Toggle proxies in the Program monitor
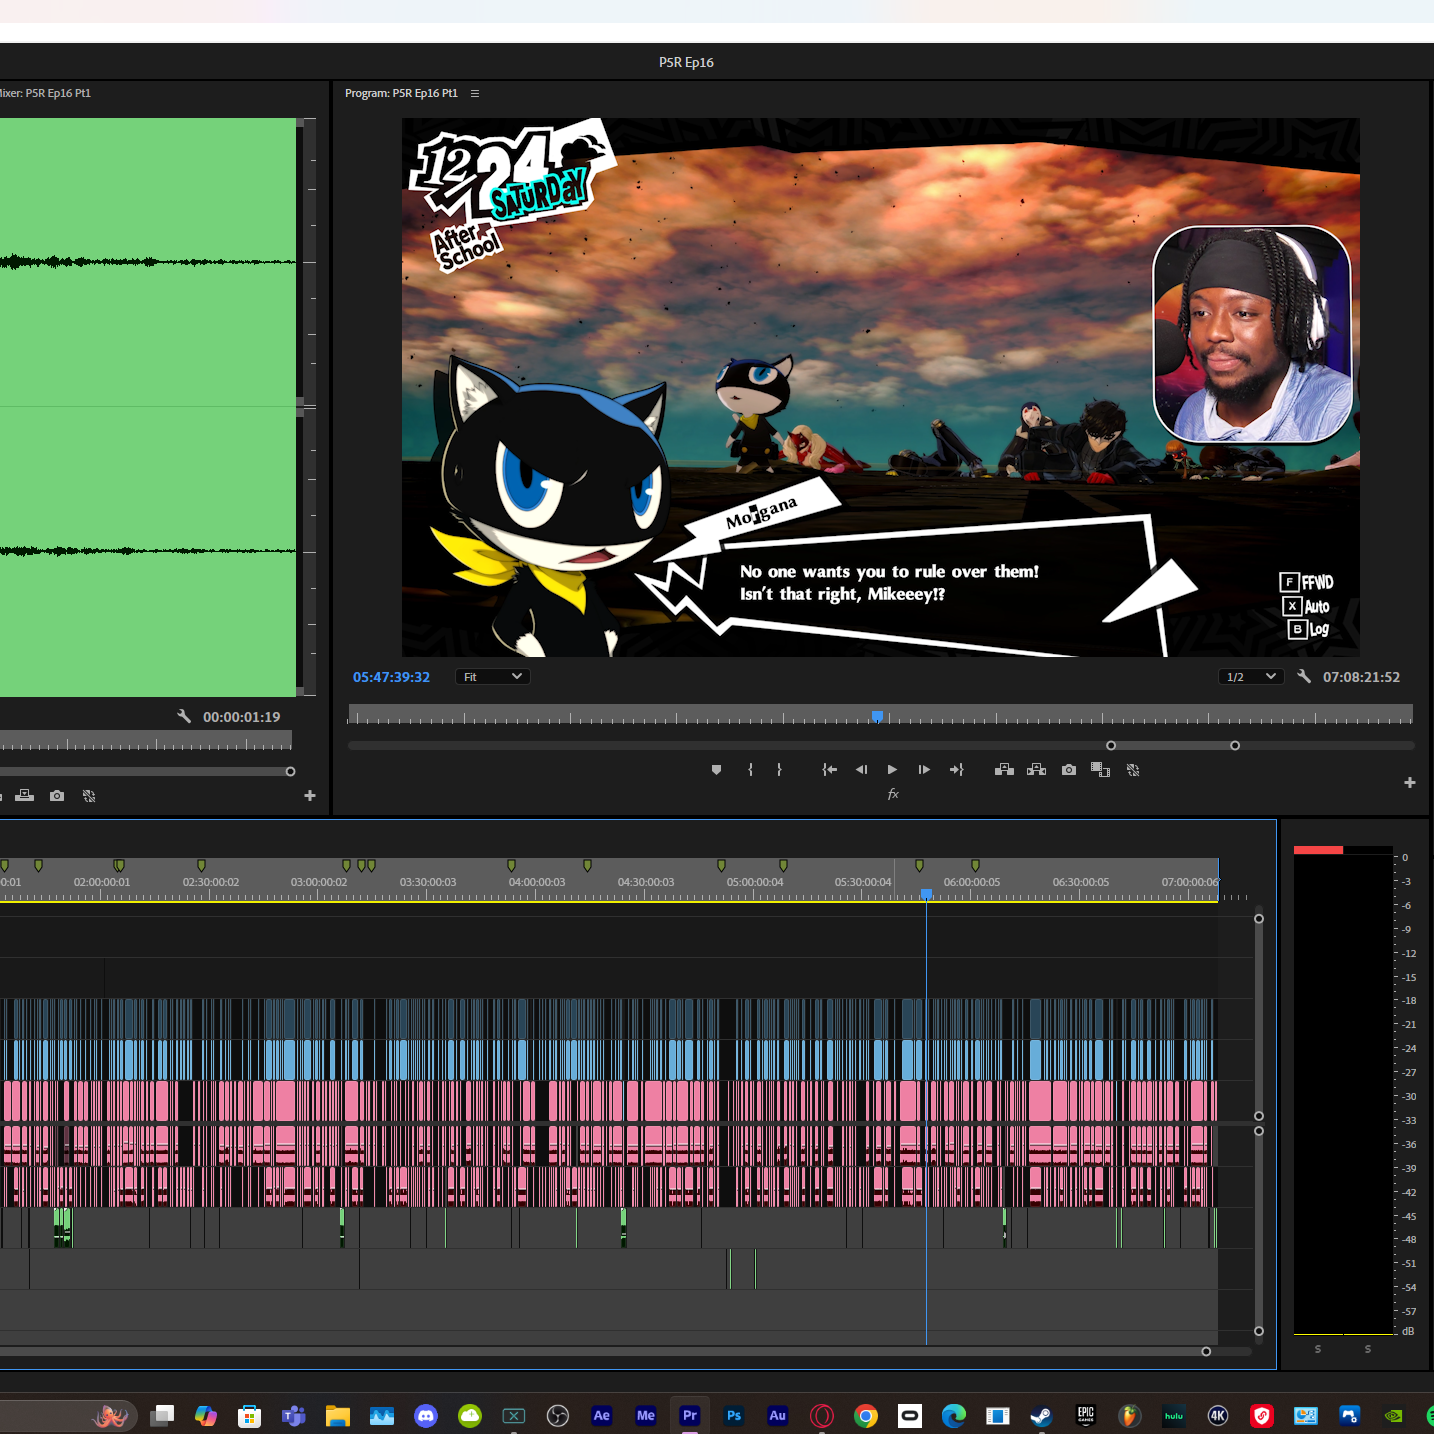The height and width of the screenshot is (1434, 1434). point(1133,770)
